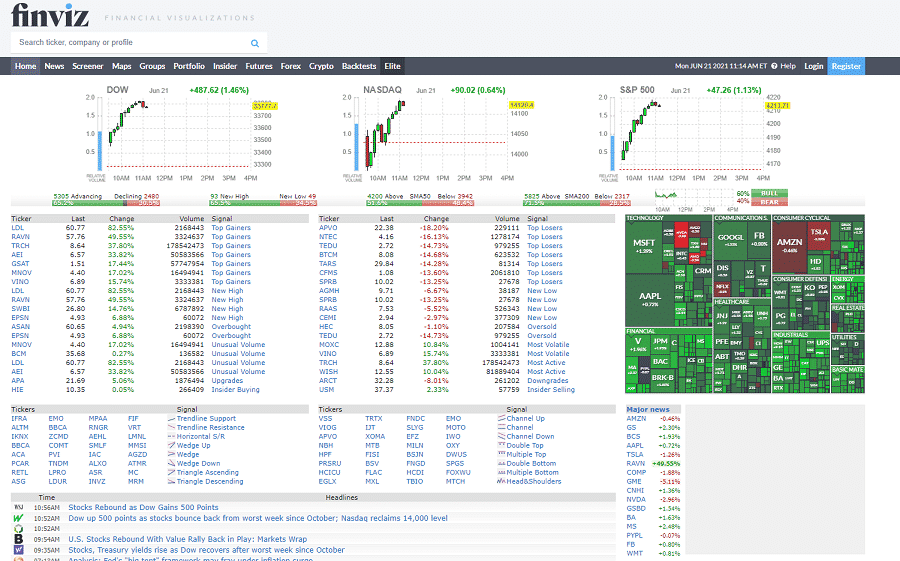
Task: Click the Major news heading link
Action: pos(647,409)
